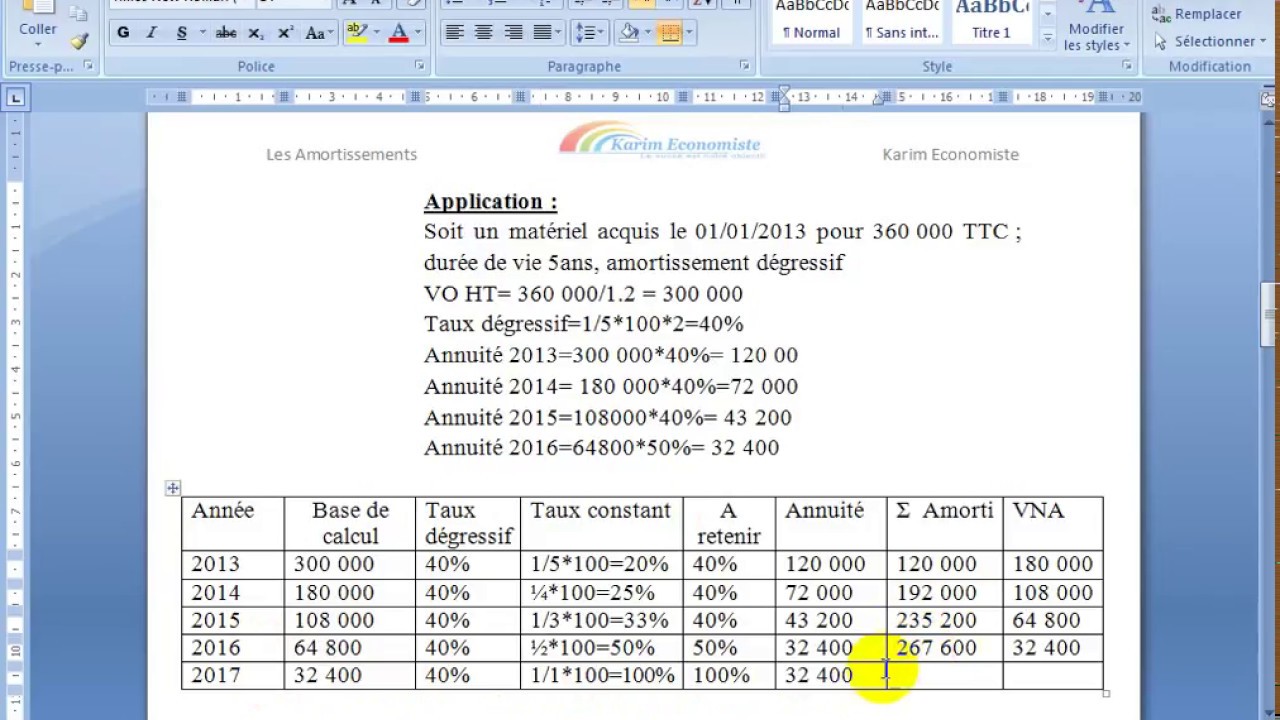The image size is (1280, 720).
Task: Click the '100%' A retenir cell
Action: (x=729, y=675)
